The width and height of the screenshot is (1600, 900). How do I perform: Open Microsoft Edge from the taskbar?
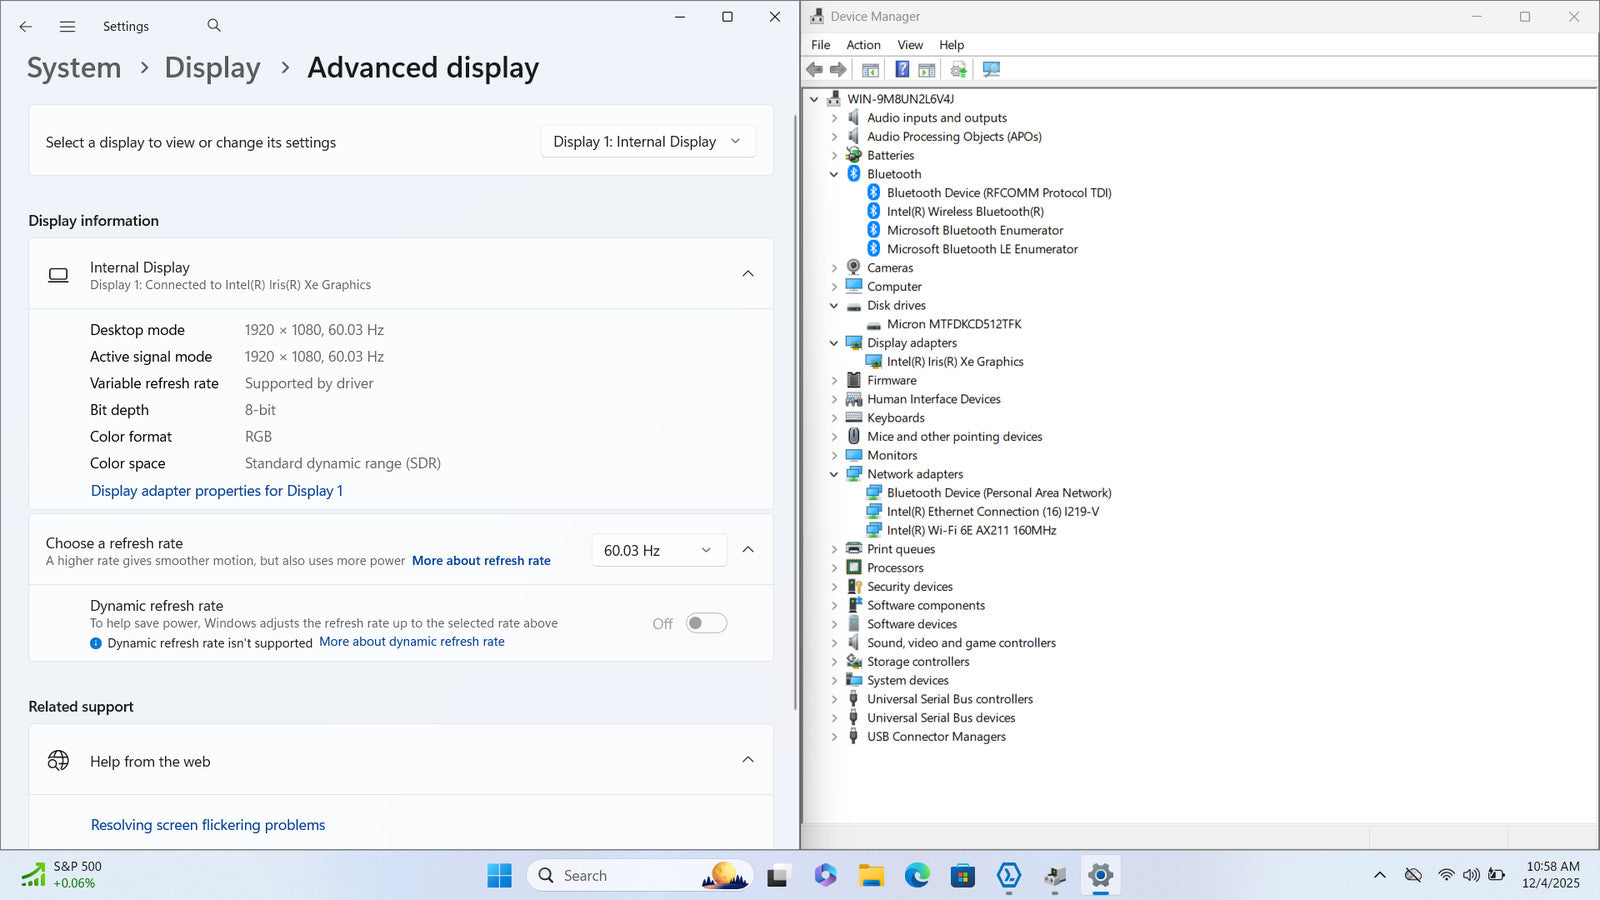(917, 876)
